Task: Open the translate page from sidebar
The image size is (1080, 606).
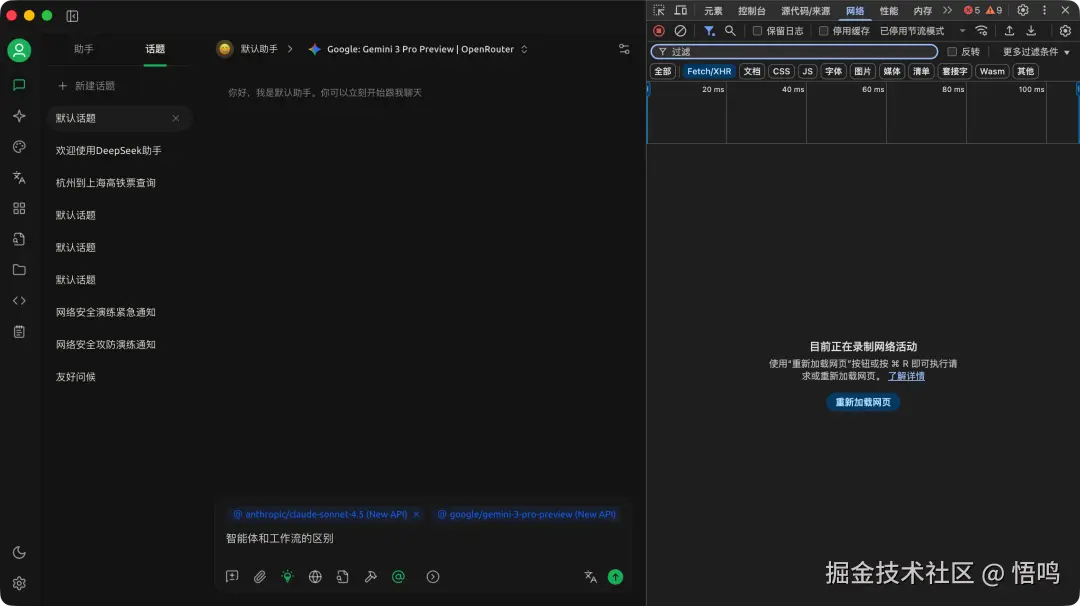Action: coord(19,178)
